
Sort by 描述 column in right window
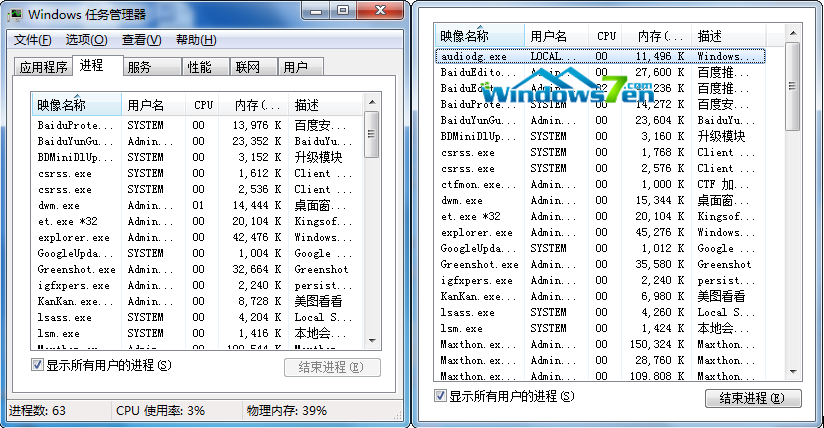point(729,36)
